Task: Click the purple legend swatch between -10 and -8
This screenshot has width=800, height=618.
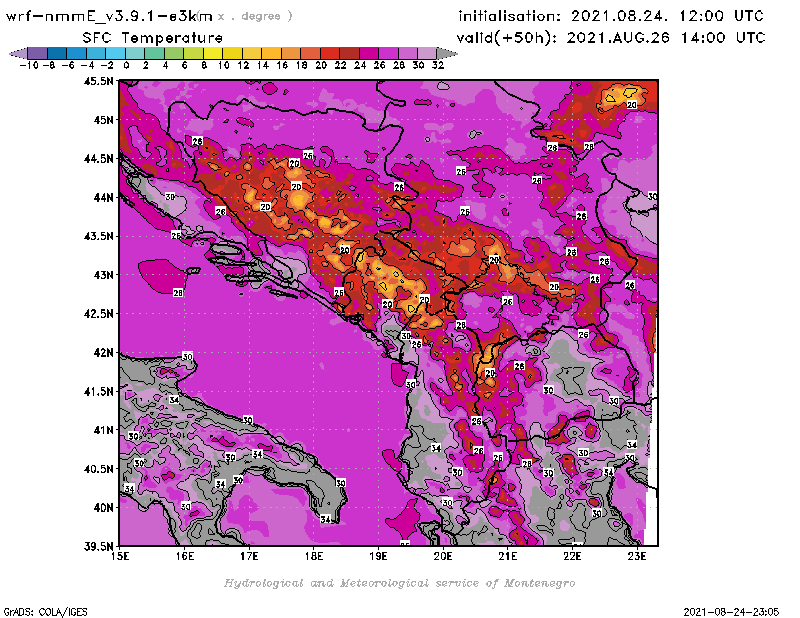Action: [x=38, y=54]
